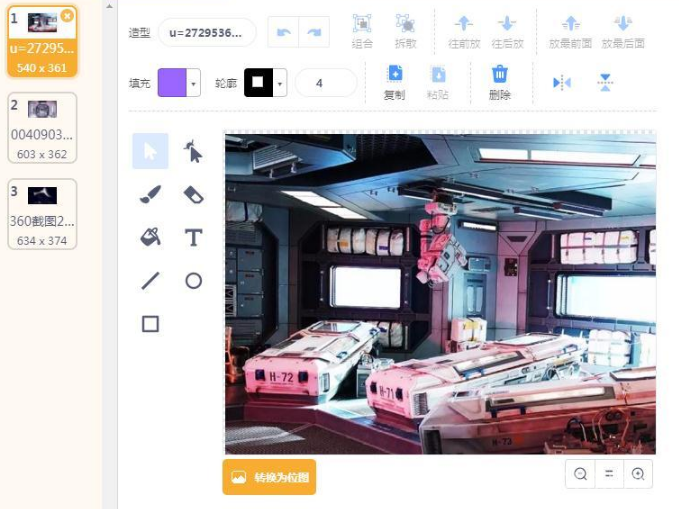Select the Fill bucket tool
This screenshot has width=679, height=509.
[150, 237]
